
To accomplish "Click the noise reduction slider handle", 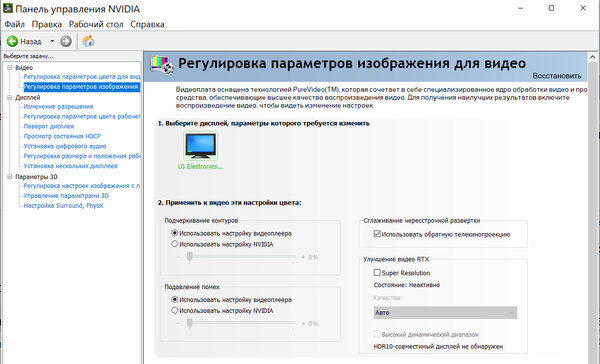I will 189,323.
